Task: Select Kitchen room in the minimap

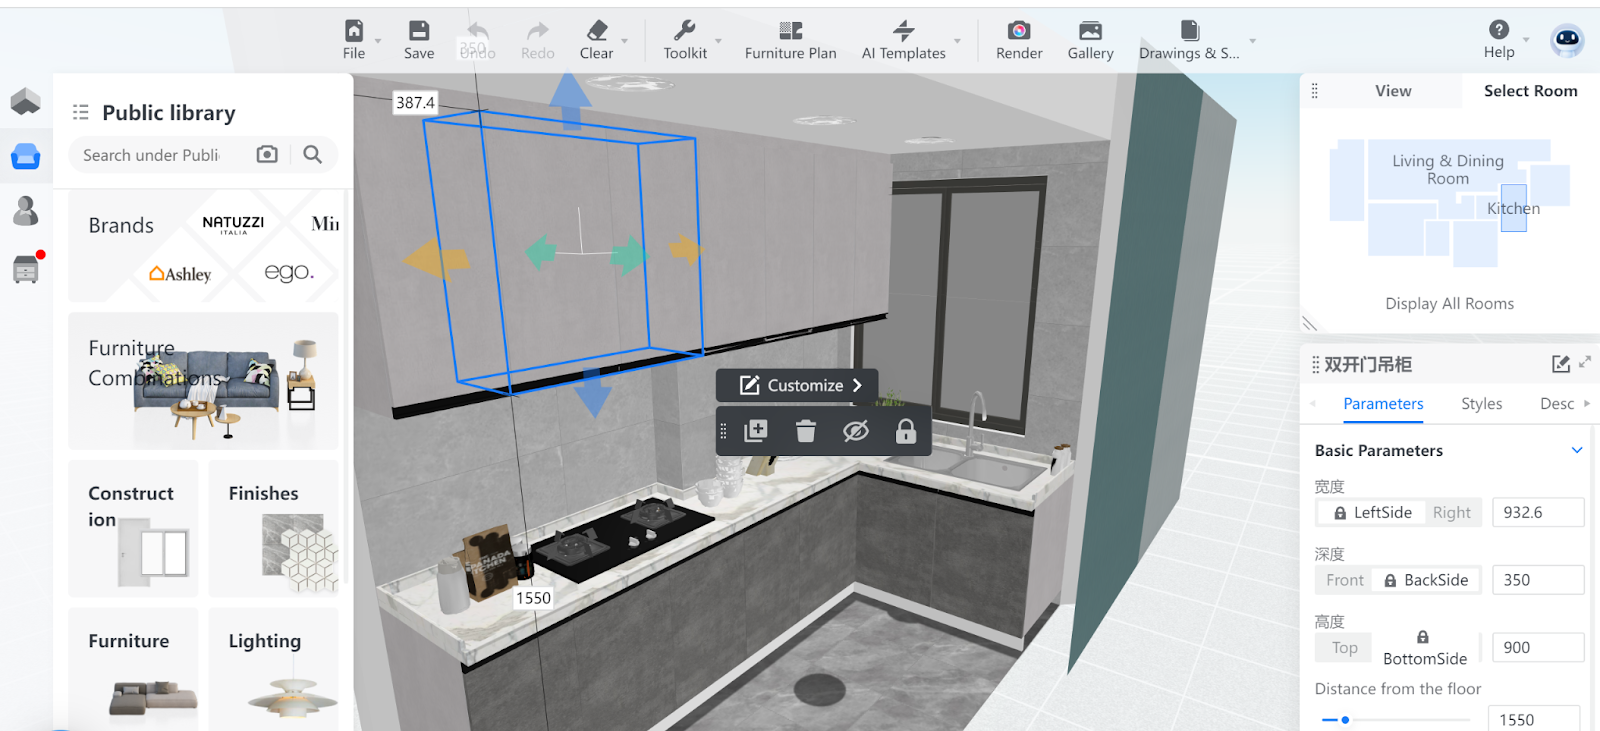Action: [1514, 208]
